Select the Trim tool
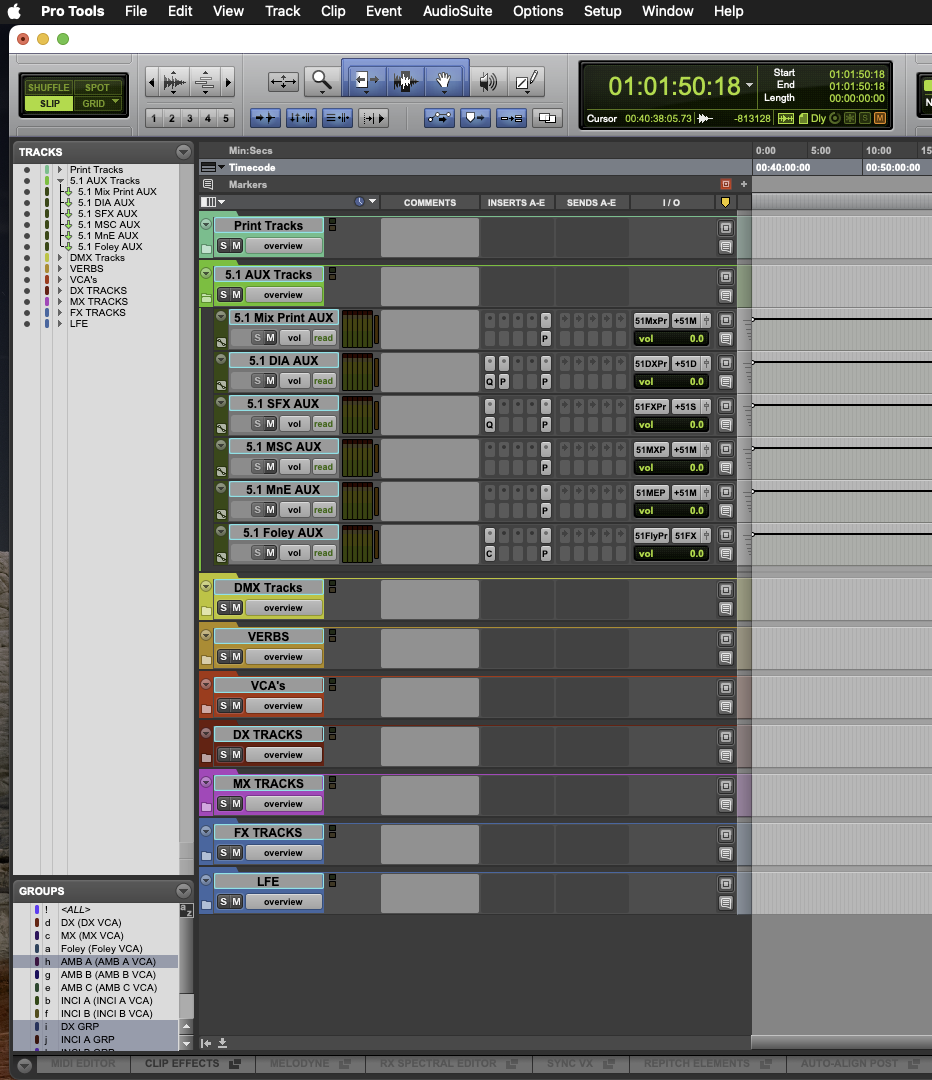The height and width of the screenshot is (1080, 932). tap(368, 82)
